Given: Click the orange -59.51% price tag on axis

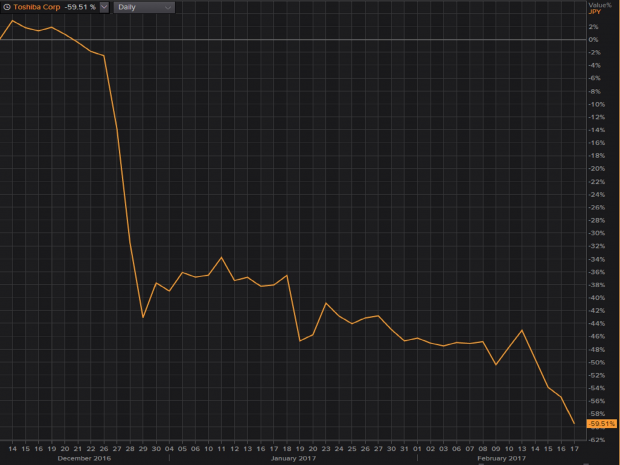Looking at the screenshot, I should point(602,424).
